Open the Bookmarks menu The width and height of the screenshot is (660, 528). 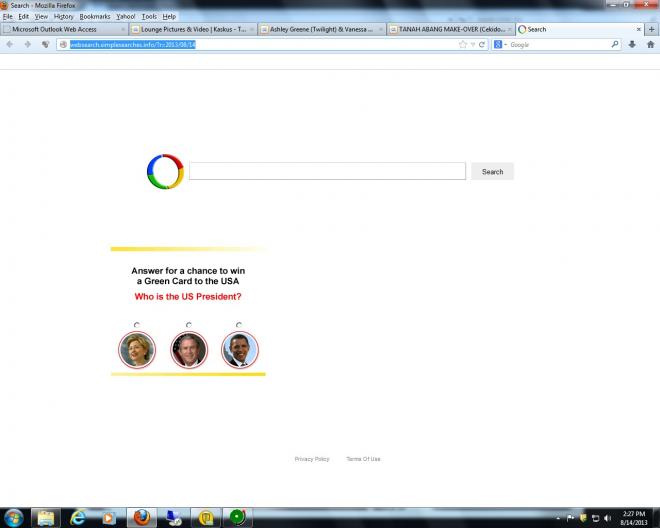[95, 17]
